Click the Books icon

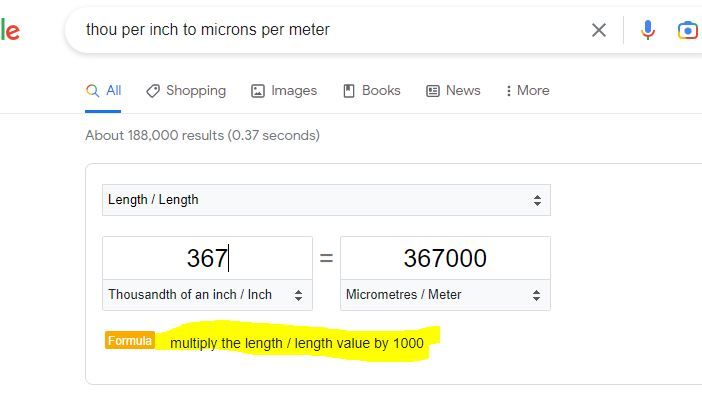pos(349,91)
